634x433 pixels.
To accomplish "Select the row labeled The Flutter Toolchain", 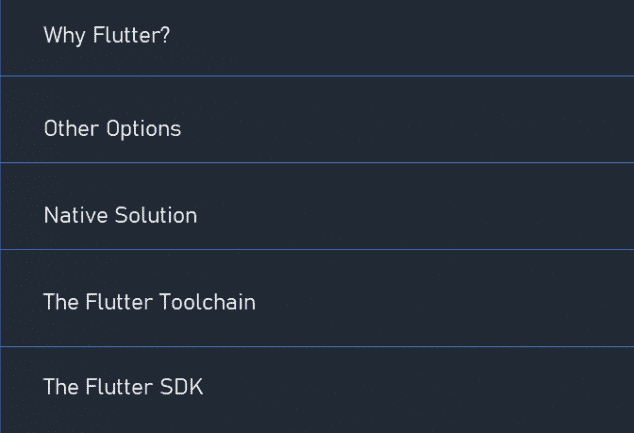I will pyautogui.click(x=317, y=298).
